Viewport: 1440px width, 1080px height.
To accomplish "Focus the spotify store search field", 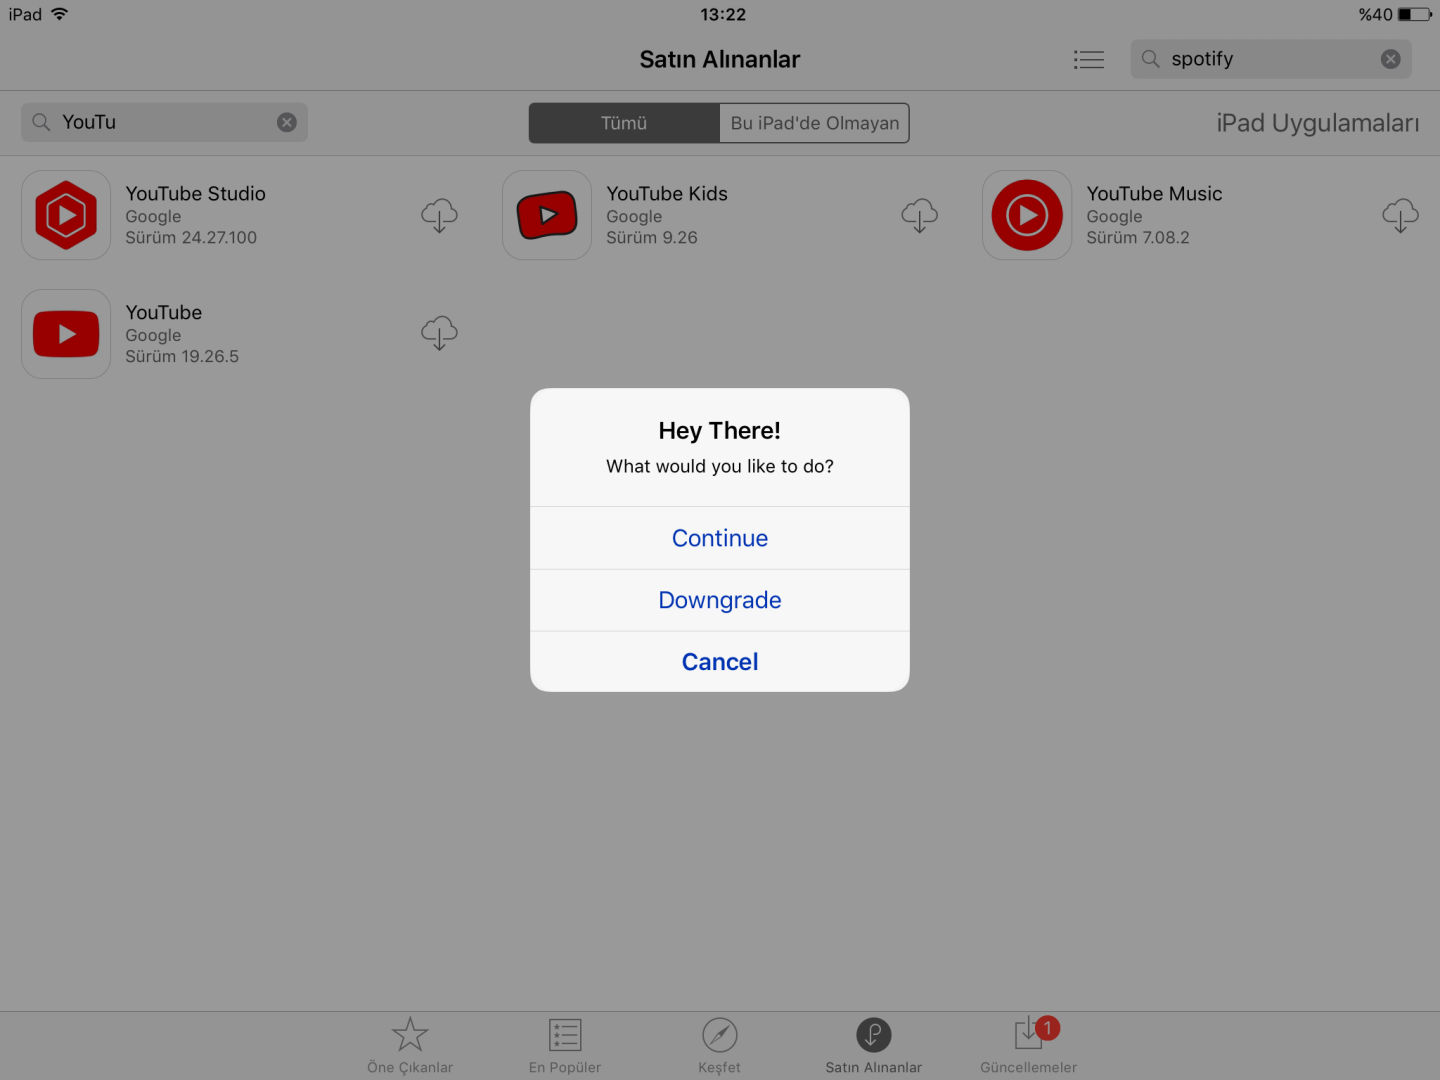I will click(1271, 59).
